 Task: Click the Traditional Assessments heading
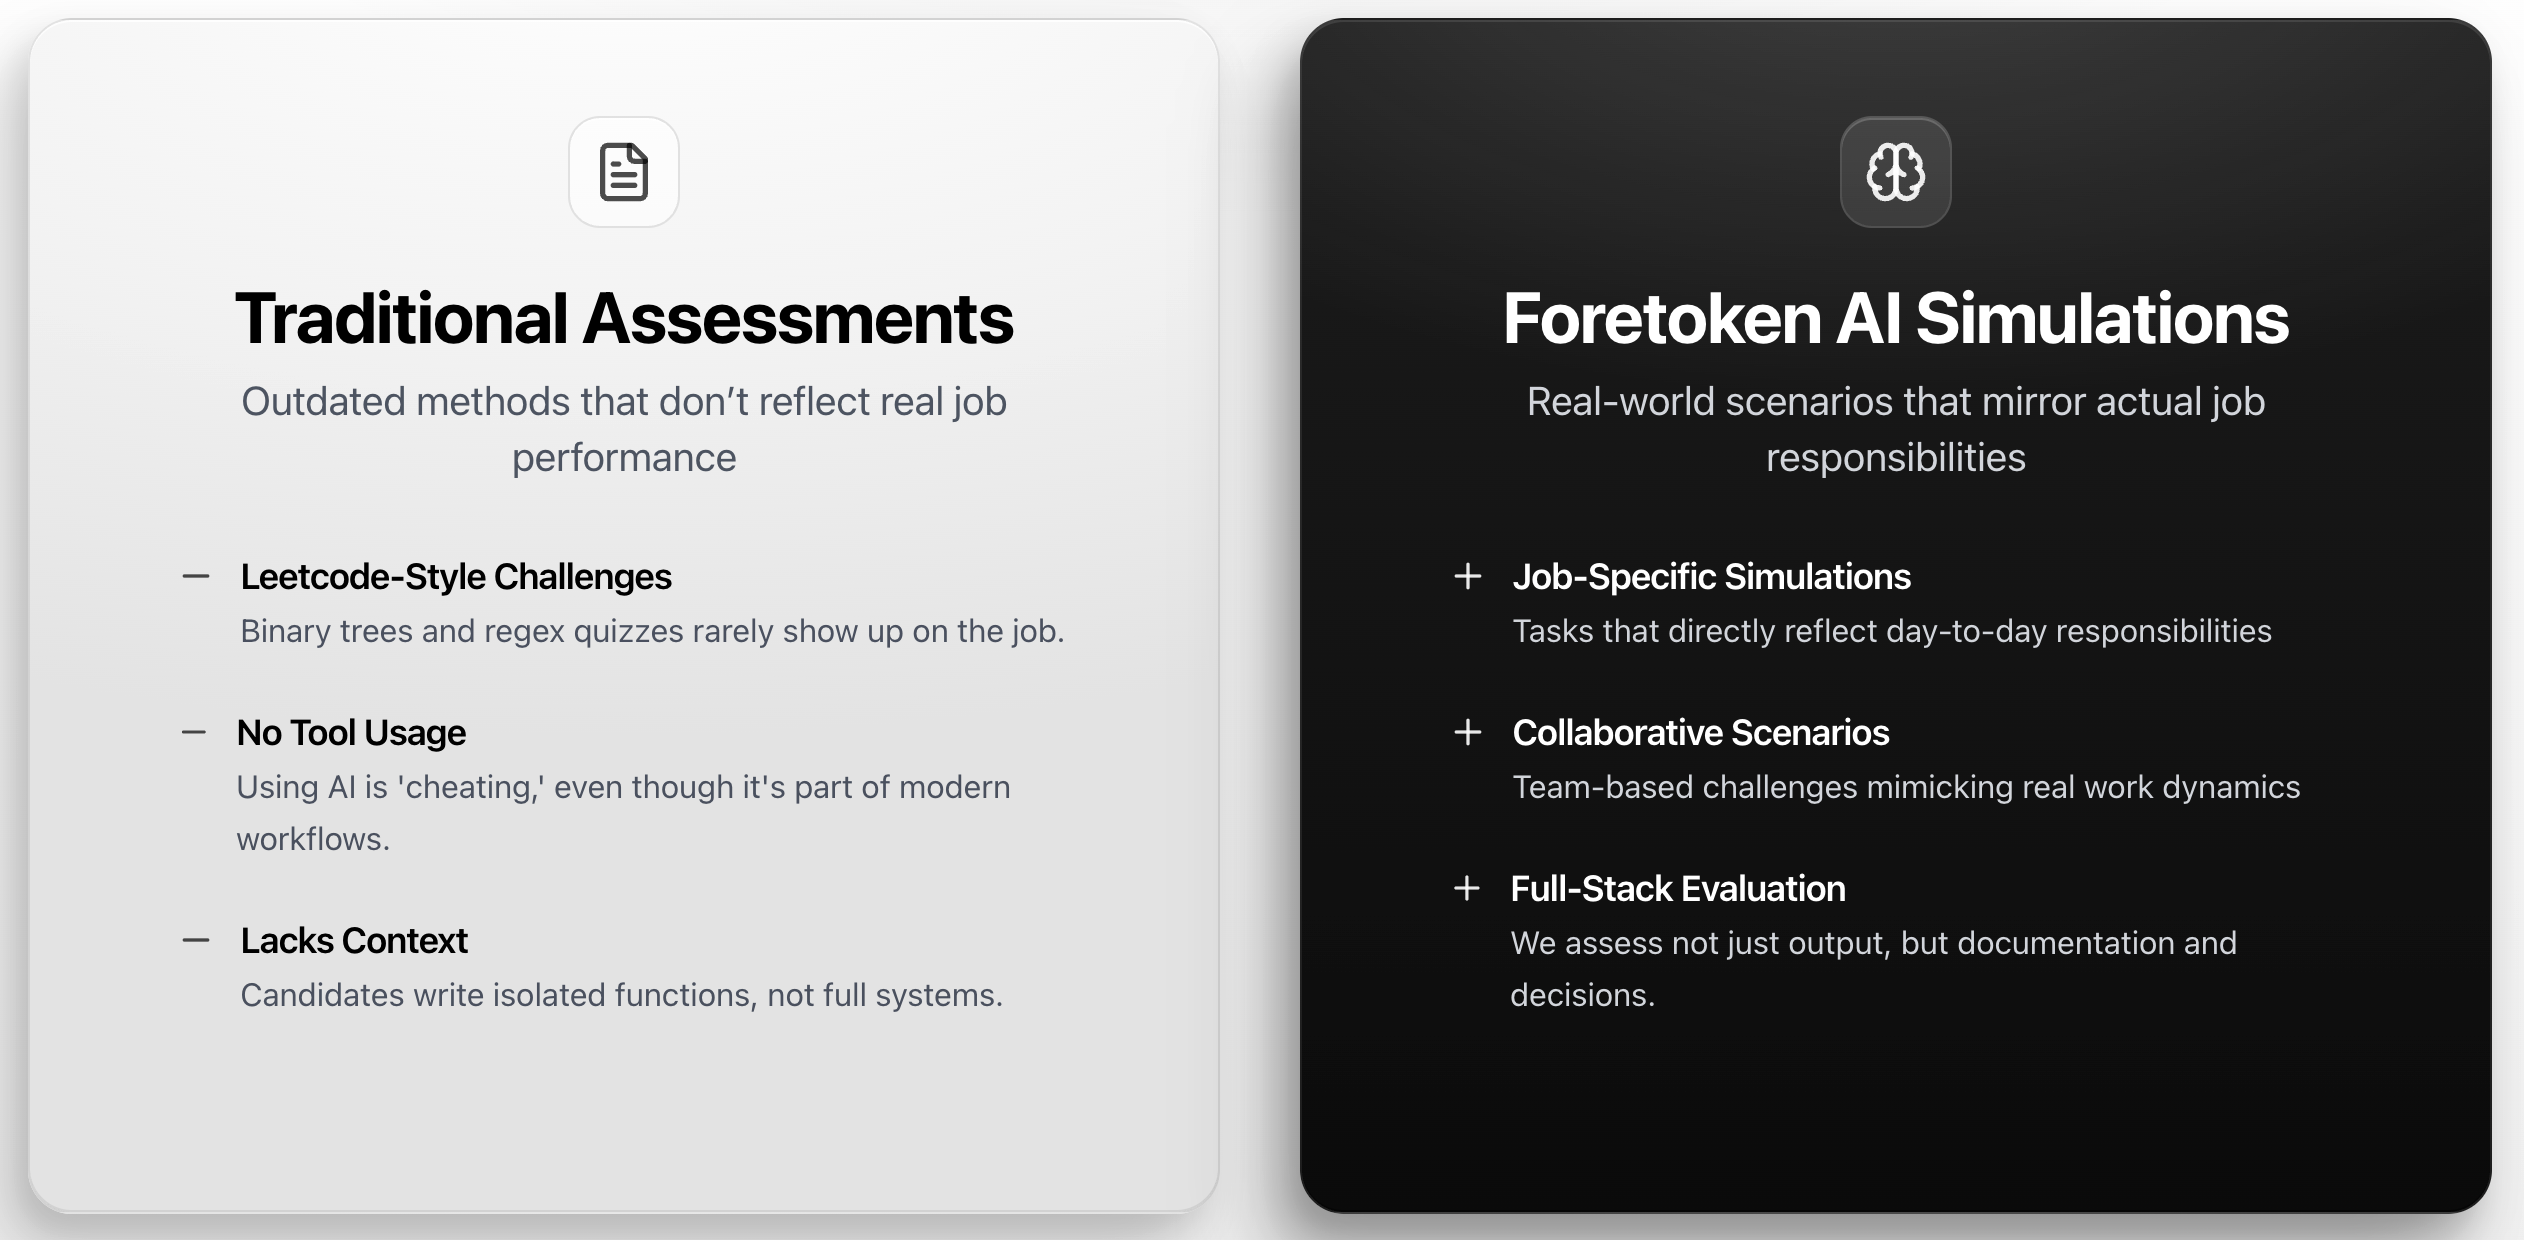[x=624, y=319]
